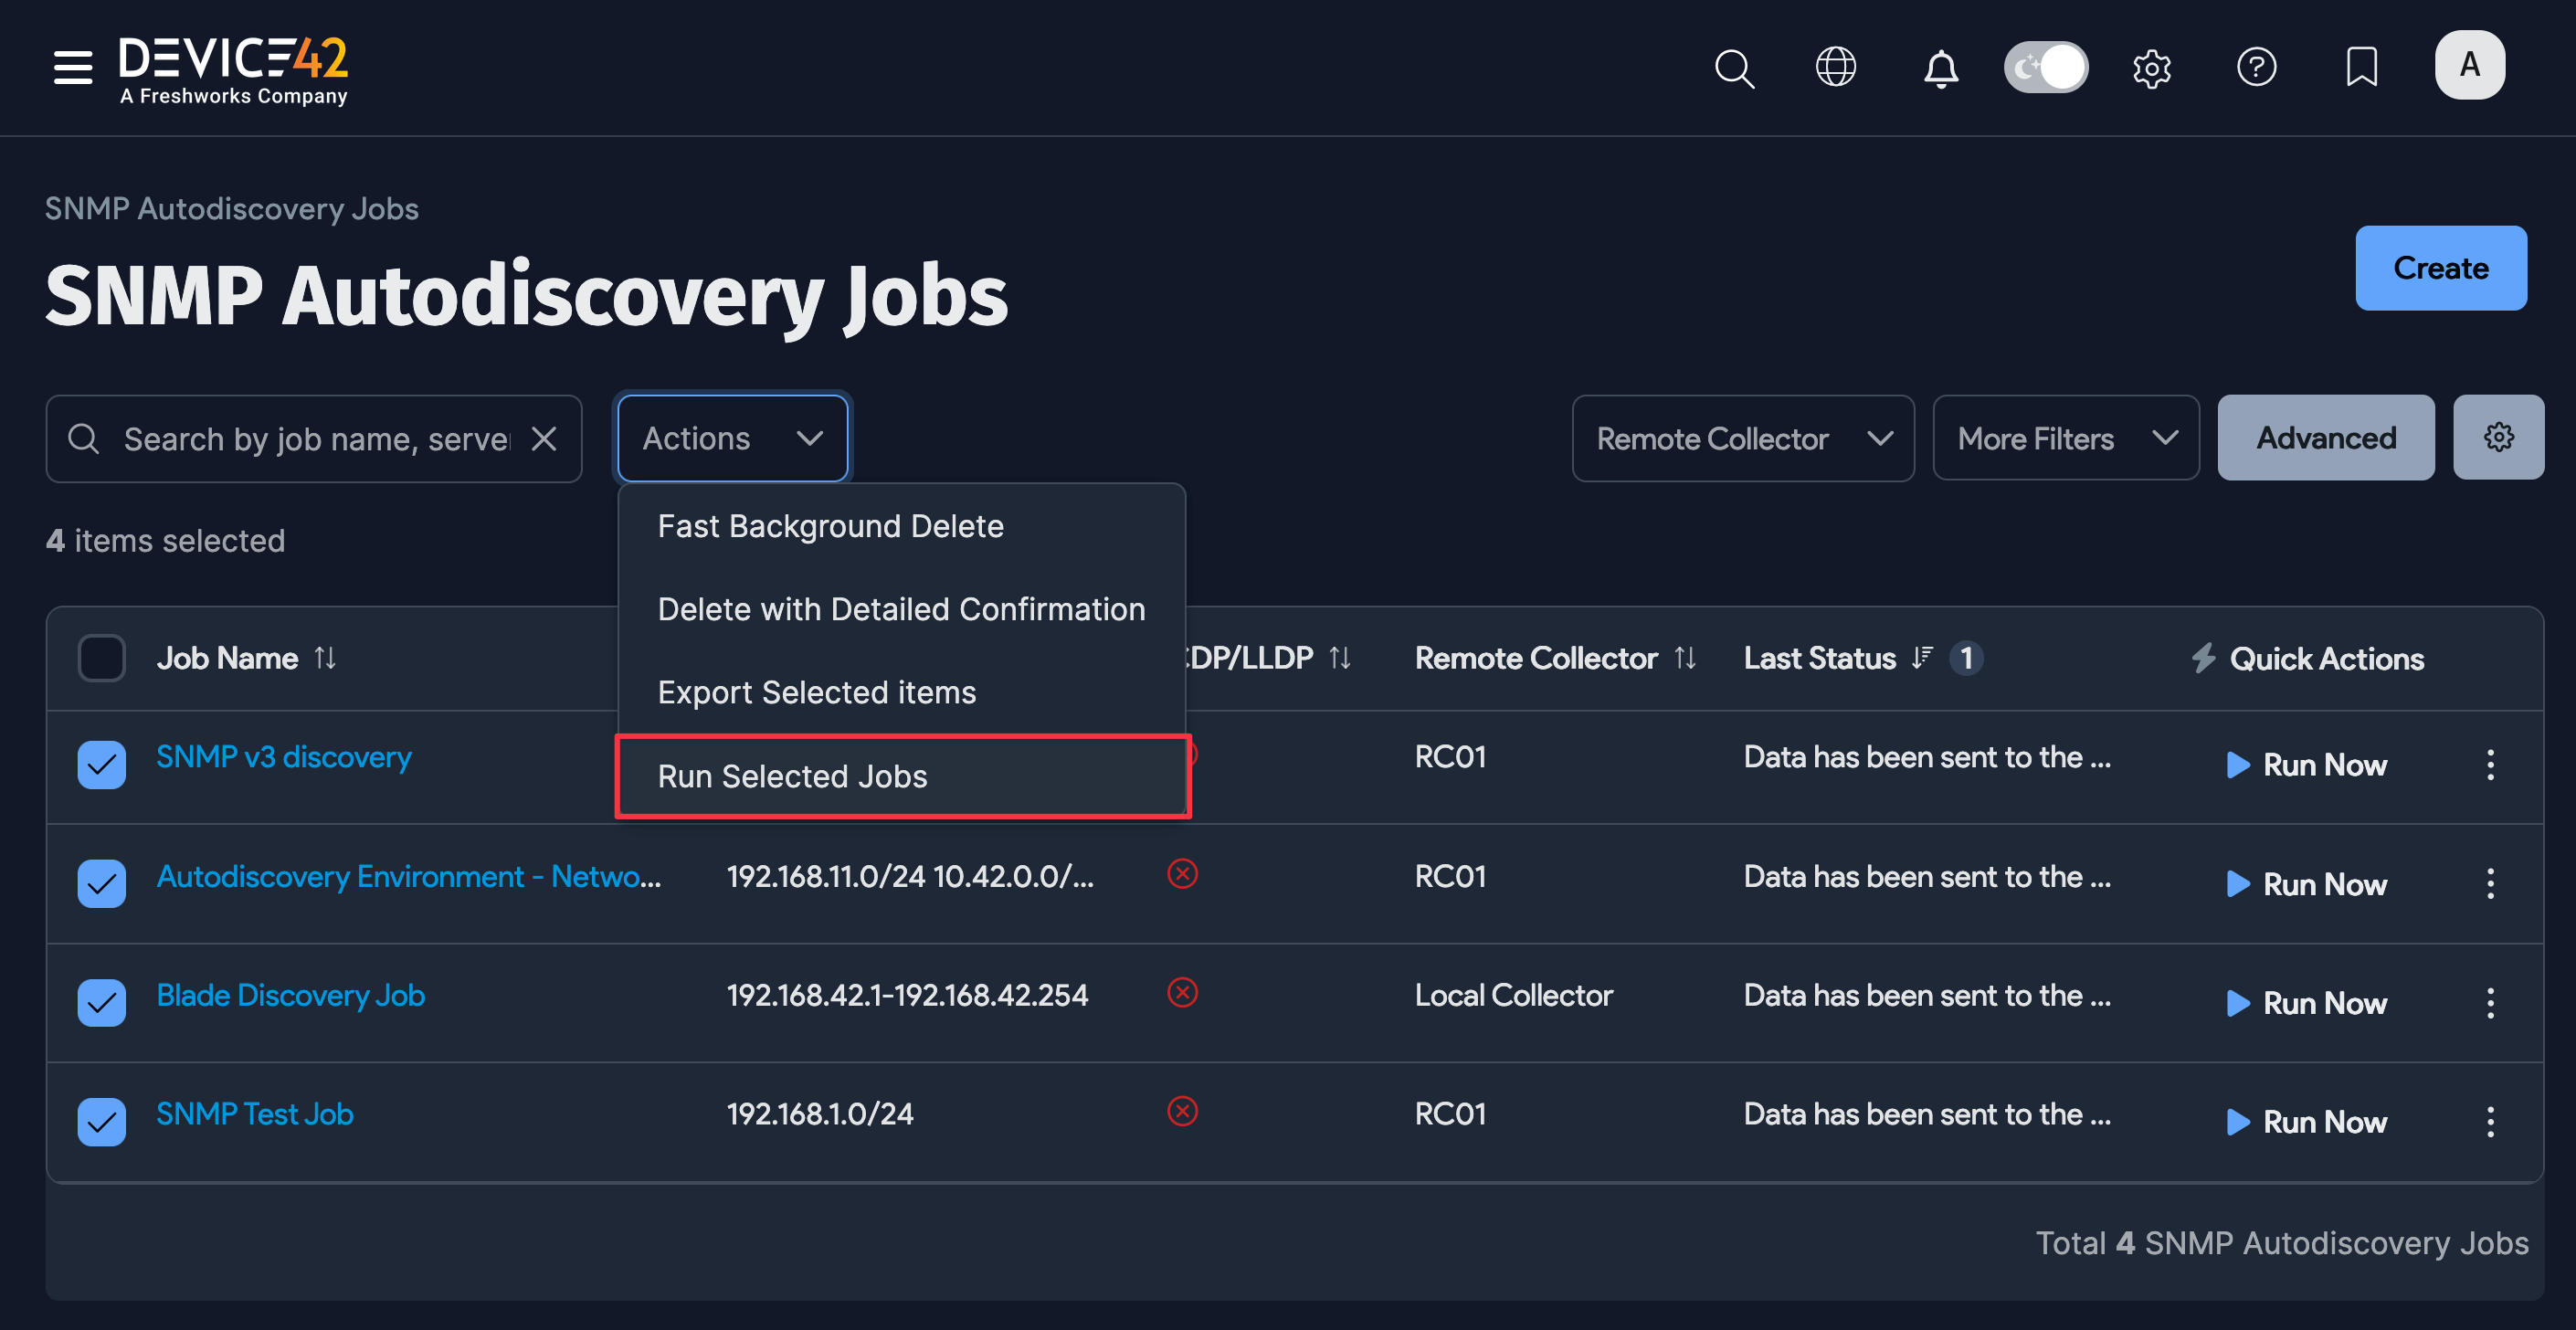The height and width of the screenshot is (1330, 2576).
Task: Open the More Filters dropdown
Action: [2065, 437]
